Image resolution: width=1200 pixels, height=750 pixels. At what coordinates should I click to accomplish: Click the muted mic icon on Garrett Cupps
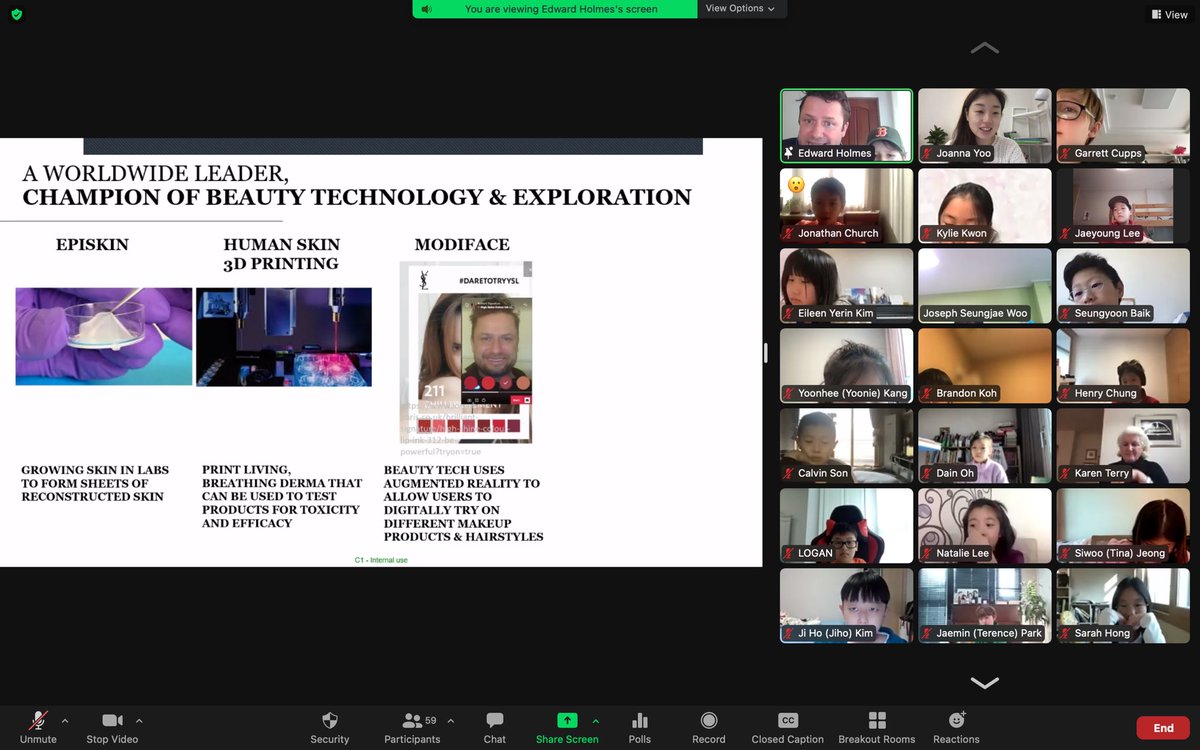1066,153
